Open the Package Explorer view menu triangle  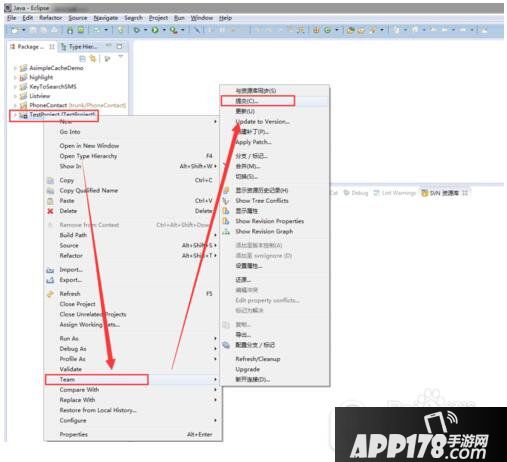(x=120, y=56)
